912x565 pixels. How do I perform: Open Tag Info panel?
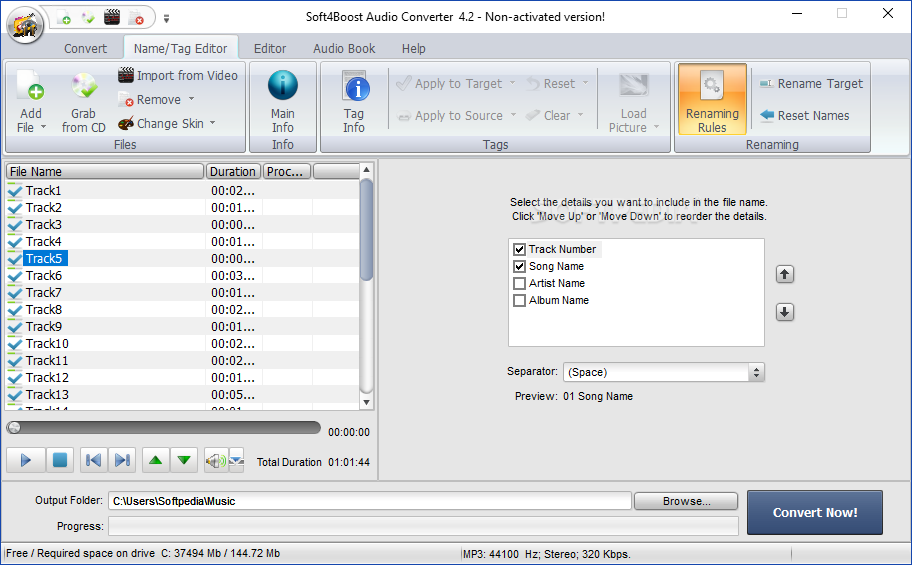(354, 101)
